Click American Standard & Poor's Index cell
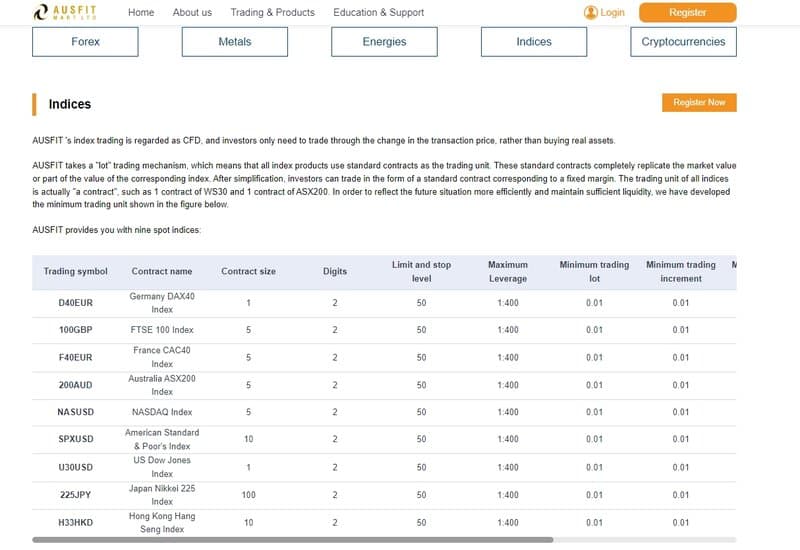This screenshot has height=550, width=800. point(162,439)
